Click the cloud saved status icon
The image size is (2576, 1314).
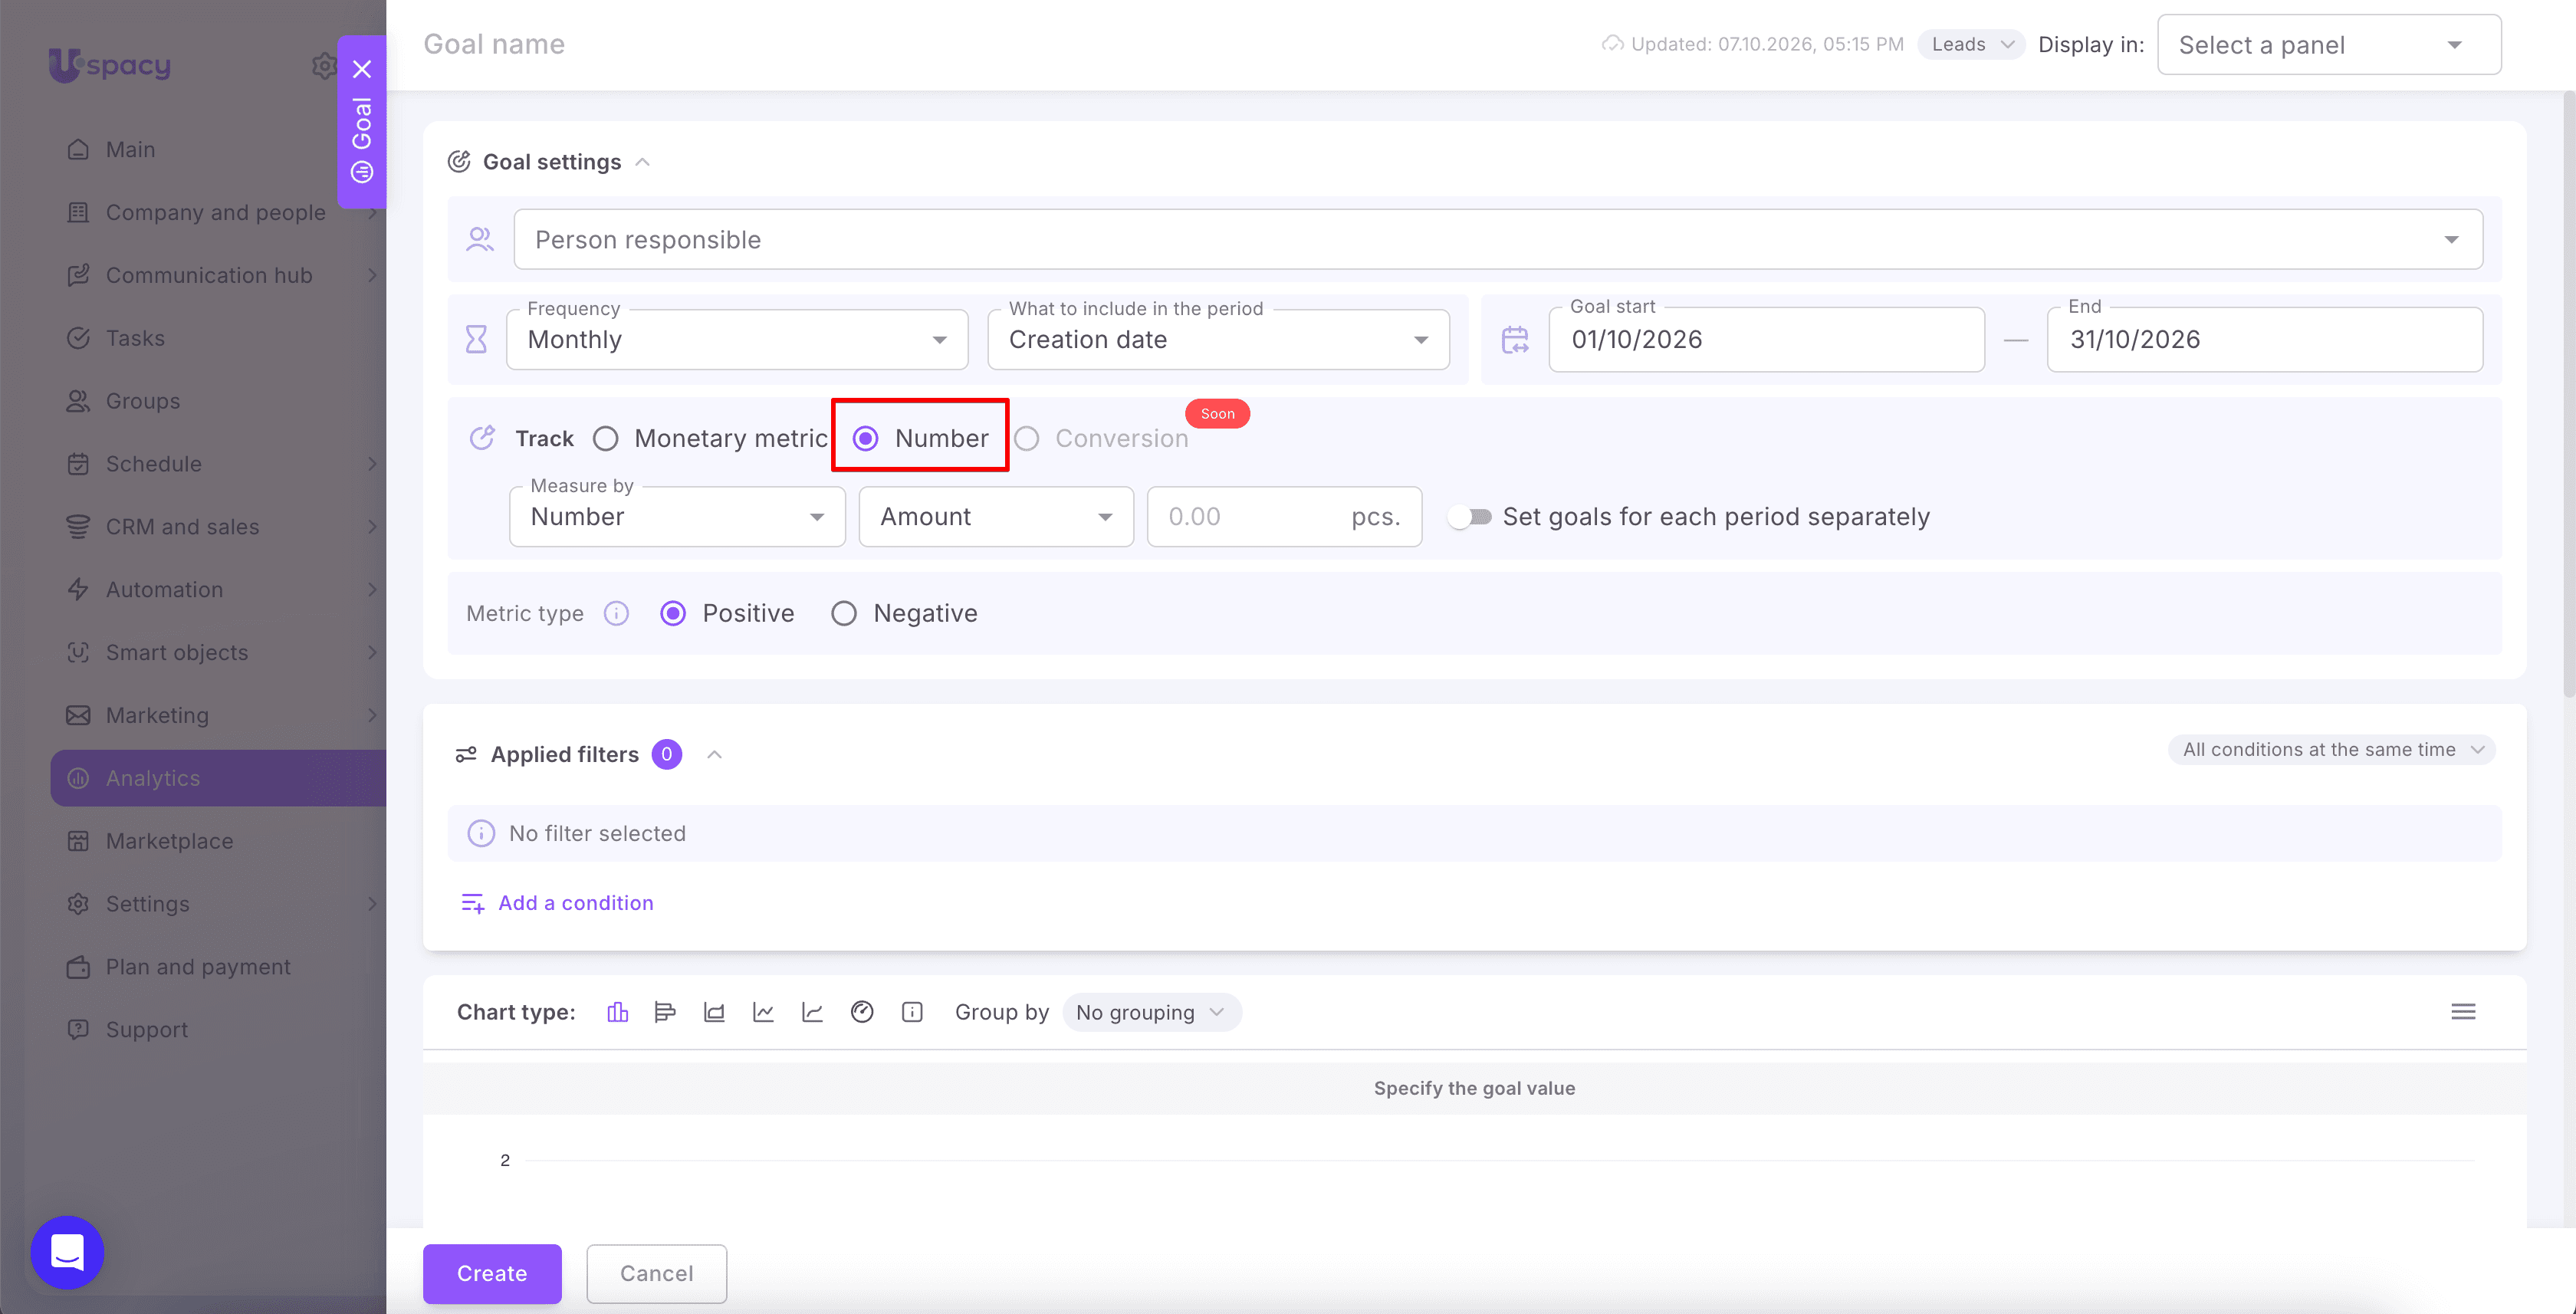pyautogui.click(x=1612, y=44)
